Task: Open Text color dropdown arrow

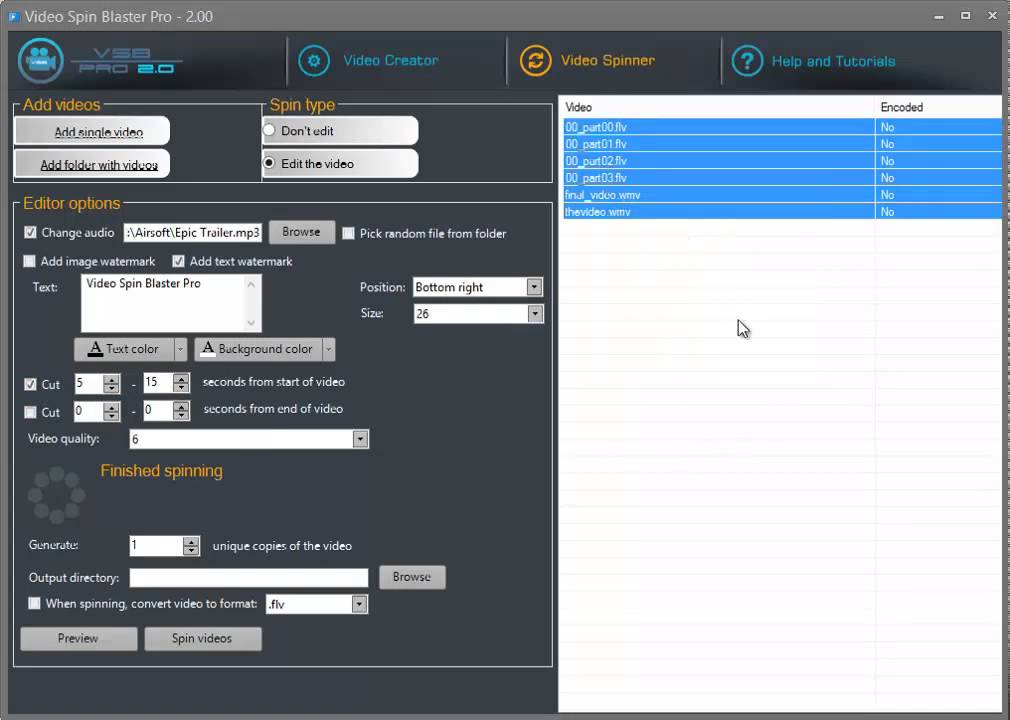Action: 180,349
